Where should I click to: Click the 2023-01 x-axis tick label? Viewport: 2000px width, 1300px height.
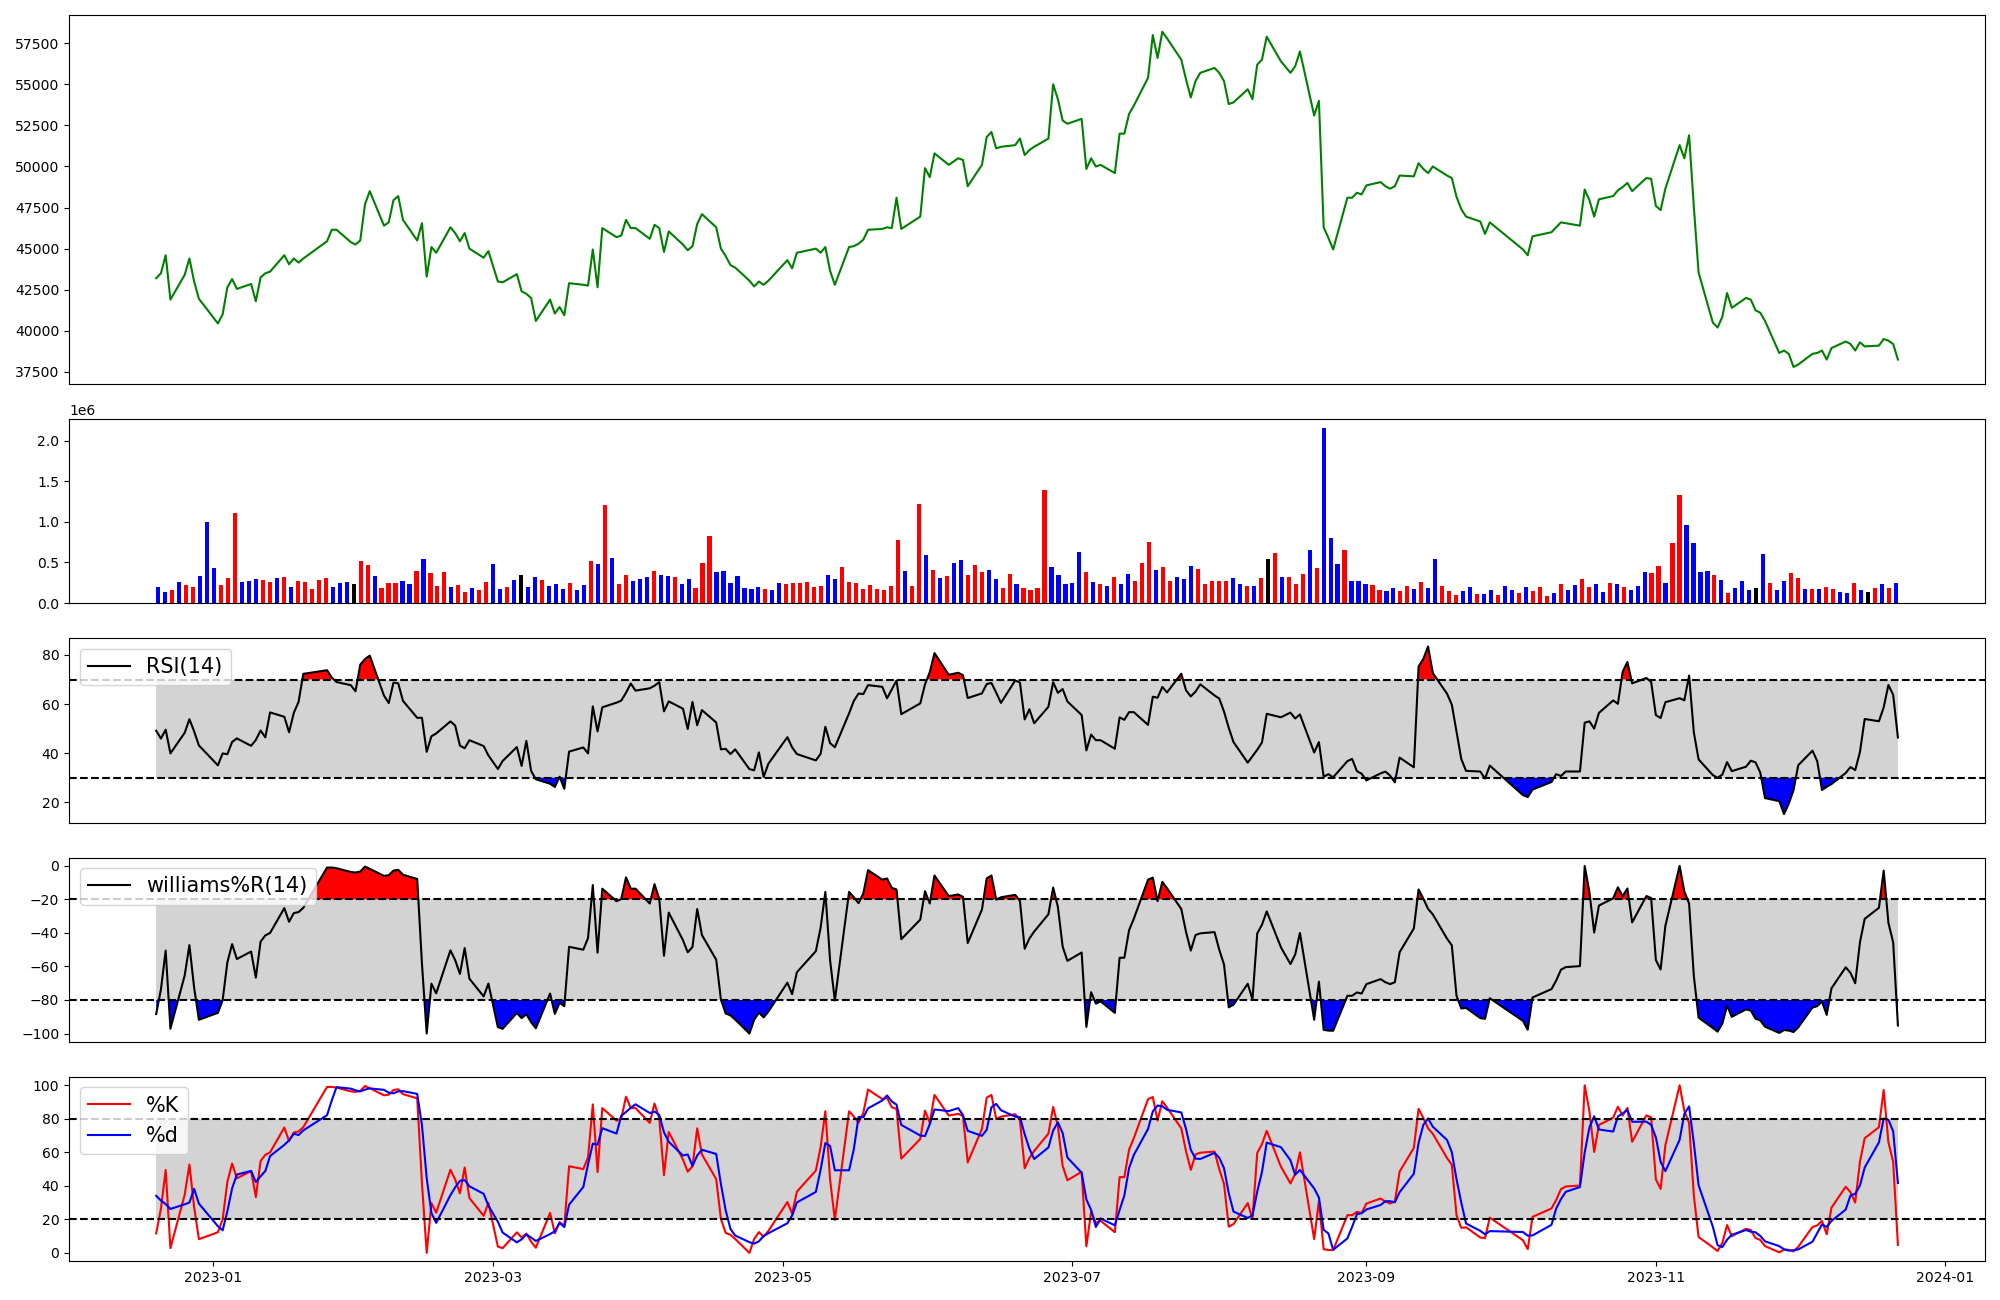(213, 1277)
